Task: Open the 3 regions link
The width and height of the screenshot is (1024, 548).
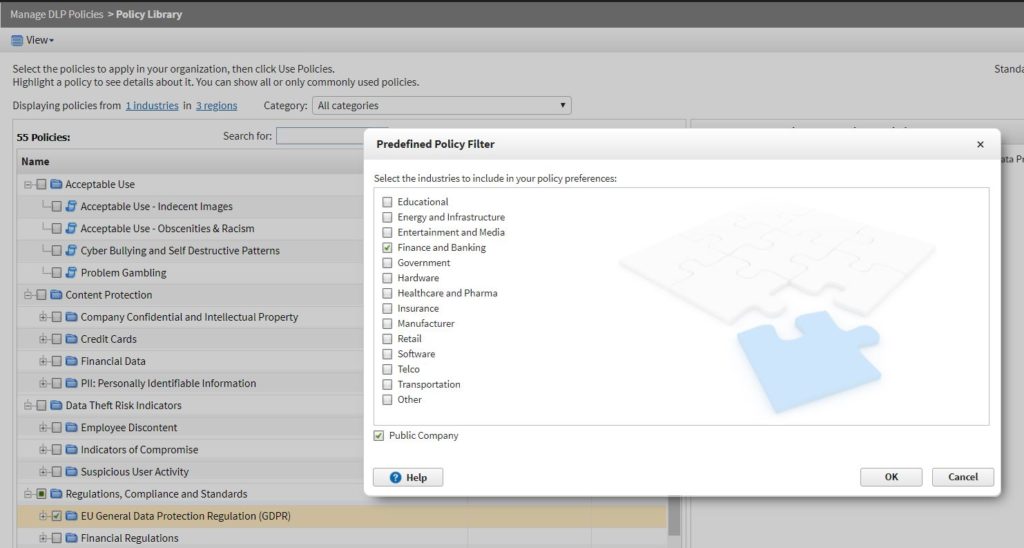Action: pyautogui.click(x=216, y=105)
